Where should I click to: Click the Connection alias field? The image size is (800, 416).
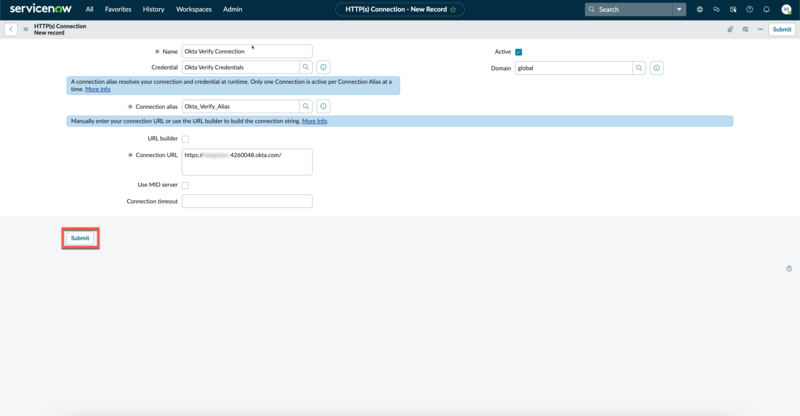240,106
